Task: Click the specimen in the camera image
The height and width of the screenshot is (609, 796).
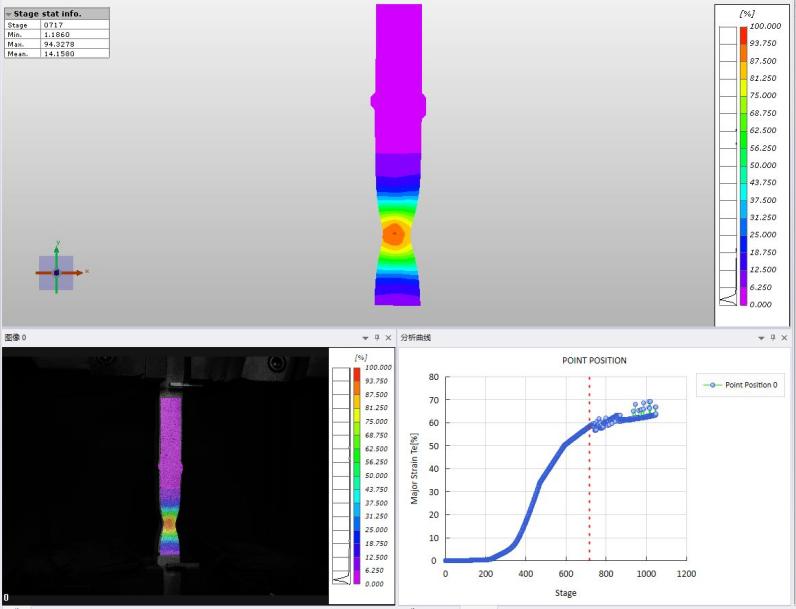Action: (x=169, y=470)
